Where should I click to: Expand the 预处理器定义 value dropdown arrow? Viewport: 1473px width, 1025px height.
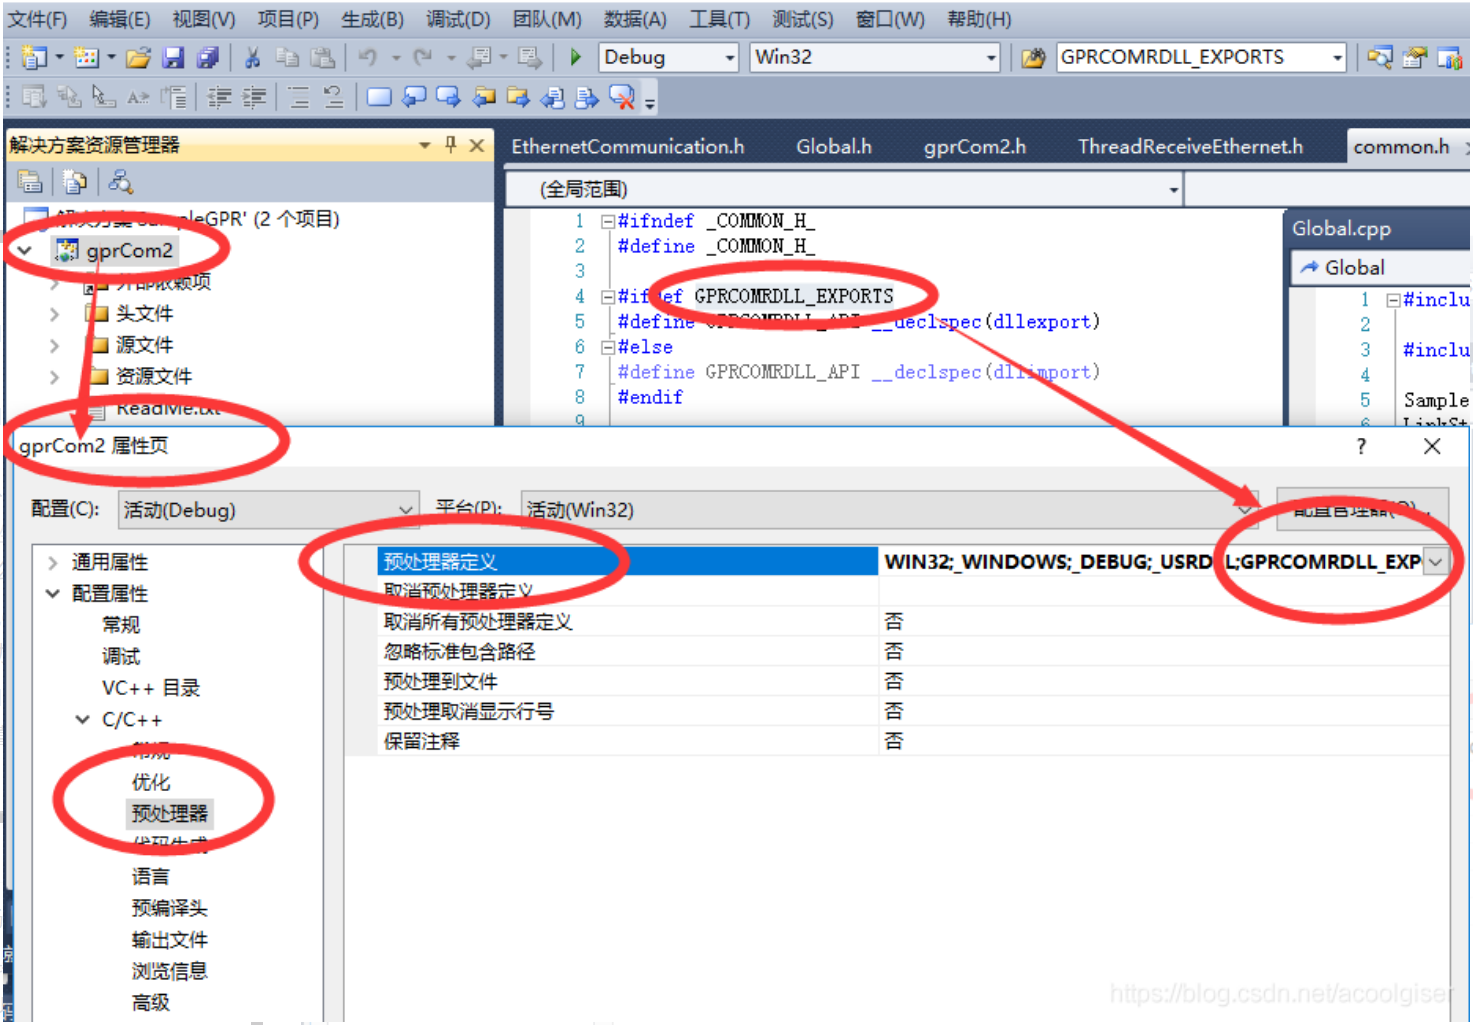pos(1436,561)
